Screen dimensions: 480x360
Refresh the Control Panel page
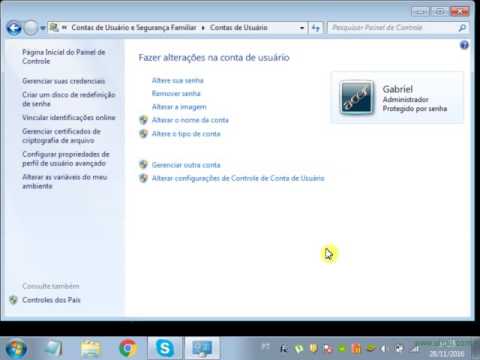(316, 28)
